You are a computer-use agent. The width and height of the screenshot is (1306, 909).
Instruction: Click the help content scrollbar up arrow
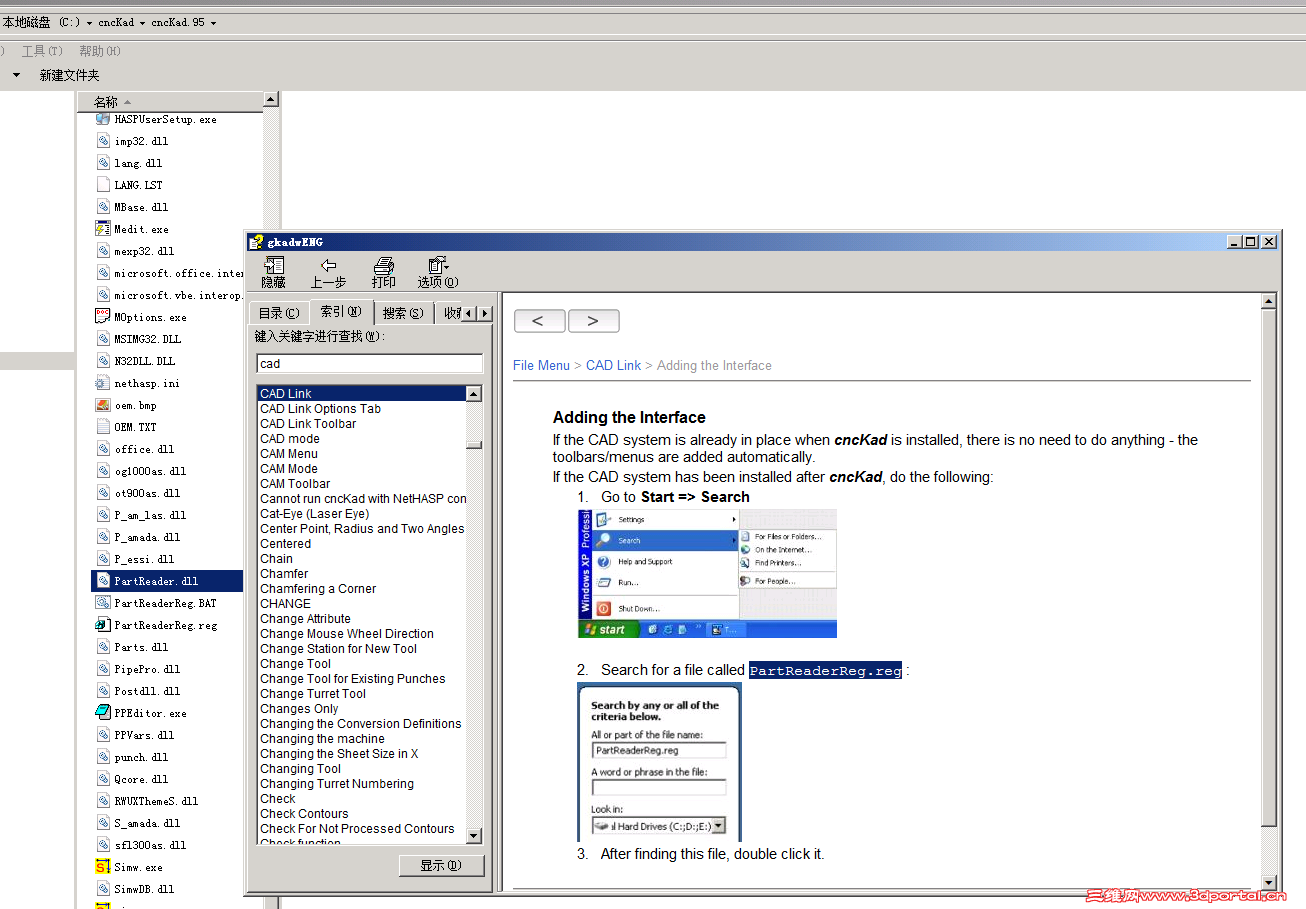click(1269, 301)
